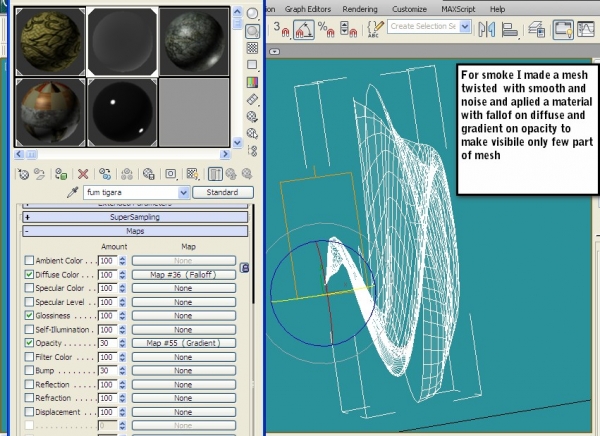Click the Make Preview icon
This screenshot has width=600, height=436.
pos(252,99)
